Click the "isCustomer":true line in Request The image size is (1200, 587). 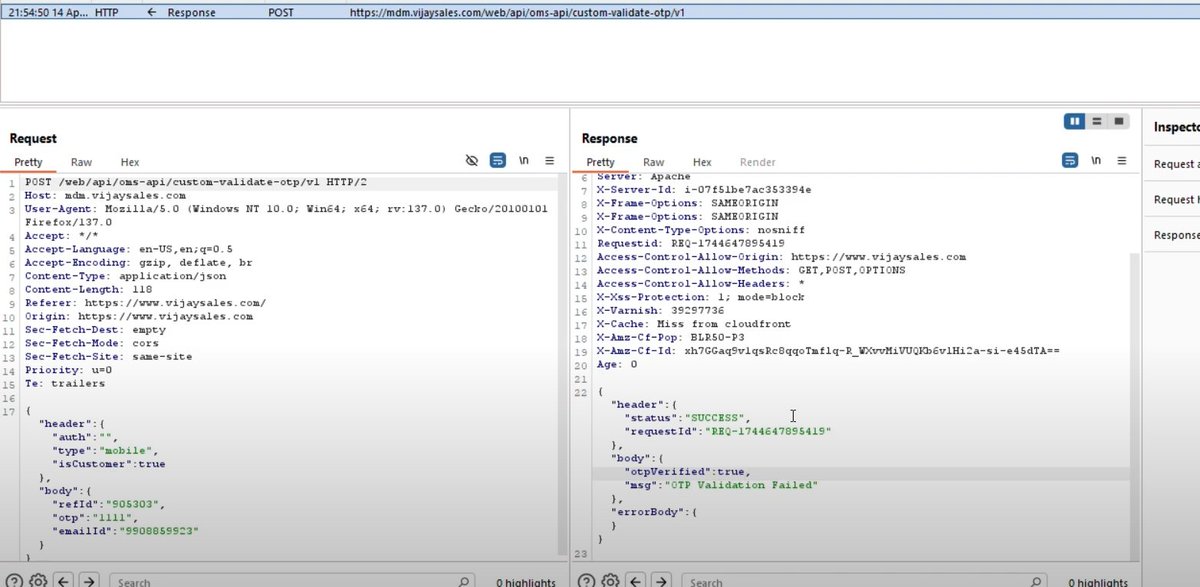[x=109, y=464]
